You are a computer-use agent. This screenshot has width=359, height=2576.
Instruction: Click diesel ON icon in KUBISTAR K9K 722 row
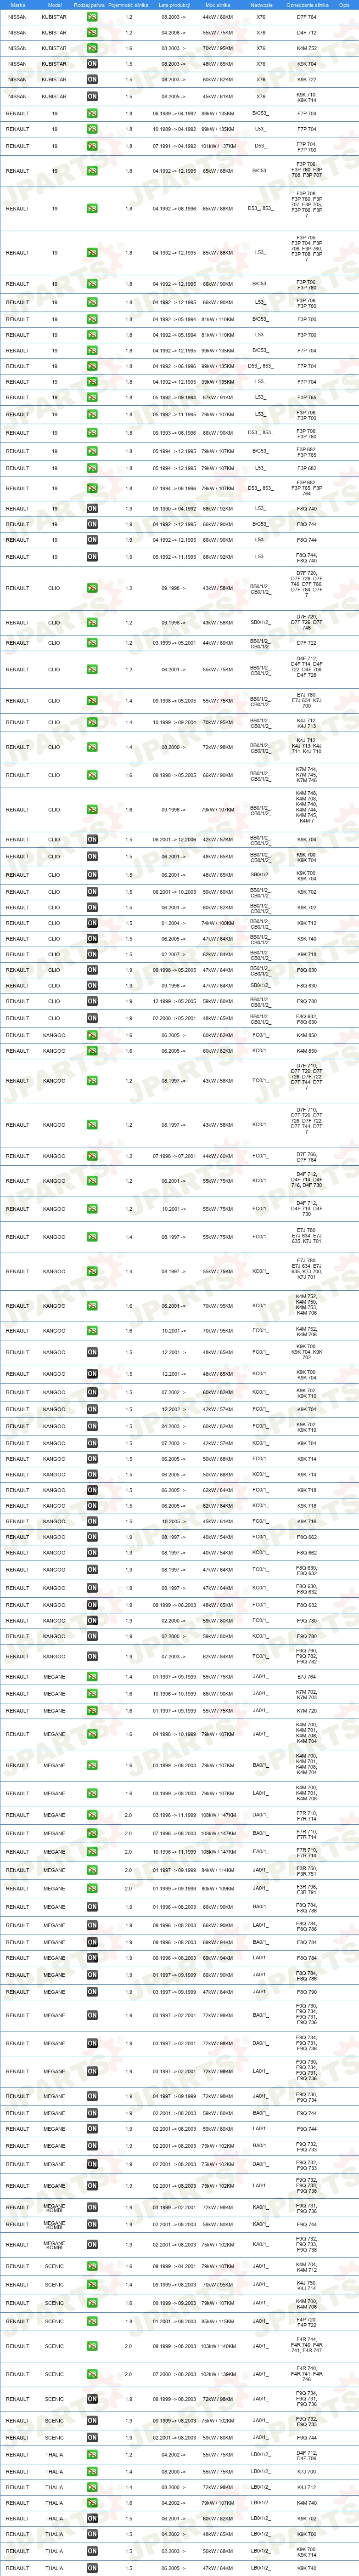click(x=92, y=79)
